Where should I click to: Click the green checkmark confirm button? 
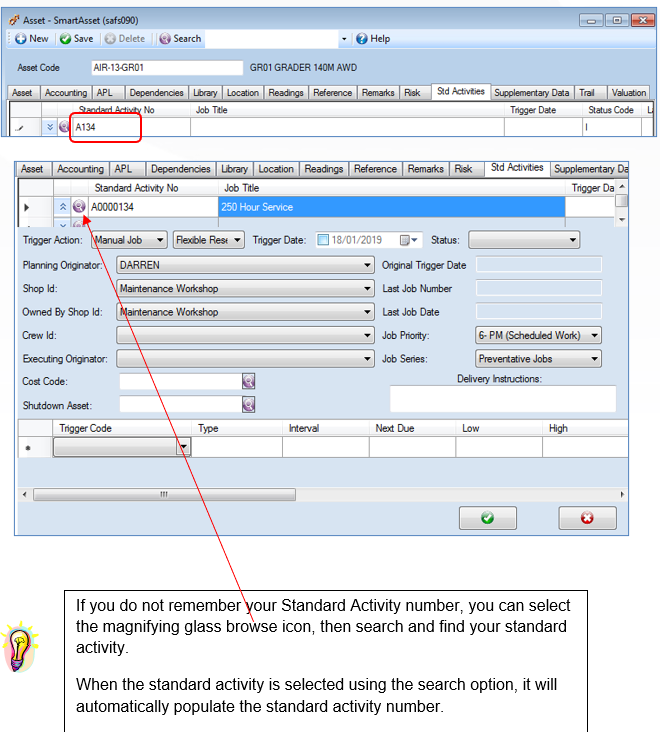487,518
